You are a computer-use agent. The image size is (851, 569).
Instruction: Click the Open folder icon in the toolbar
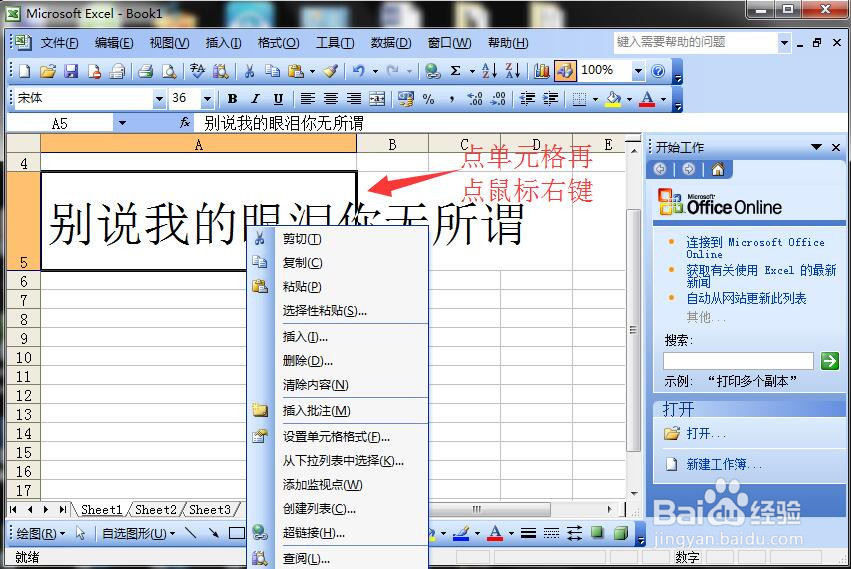(48, 71)
